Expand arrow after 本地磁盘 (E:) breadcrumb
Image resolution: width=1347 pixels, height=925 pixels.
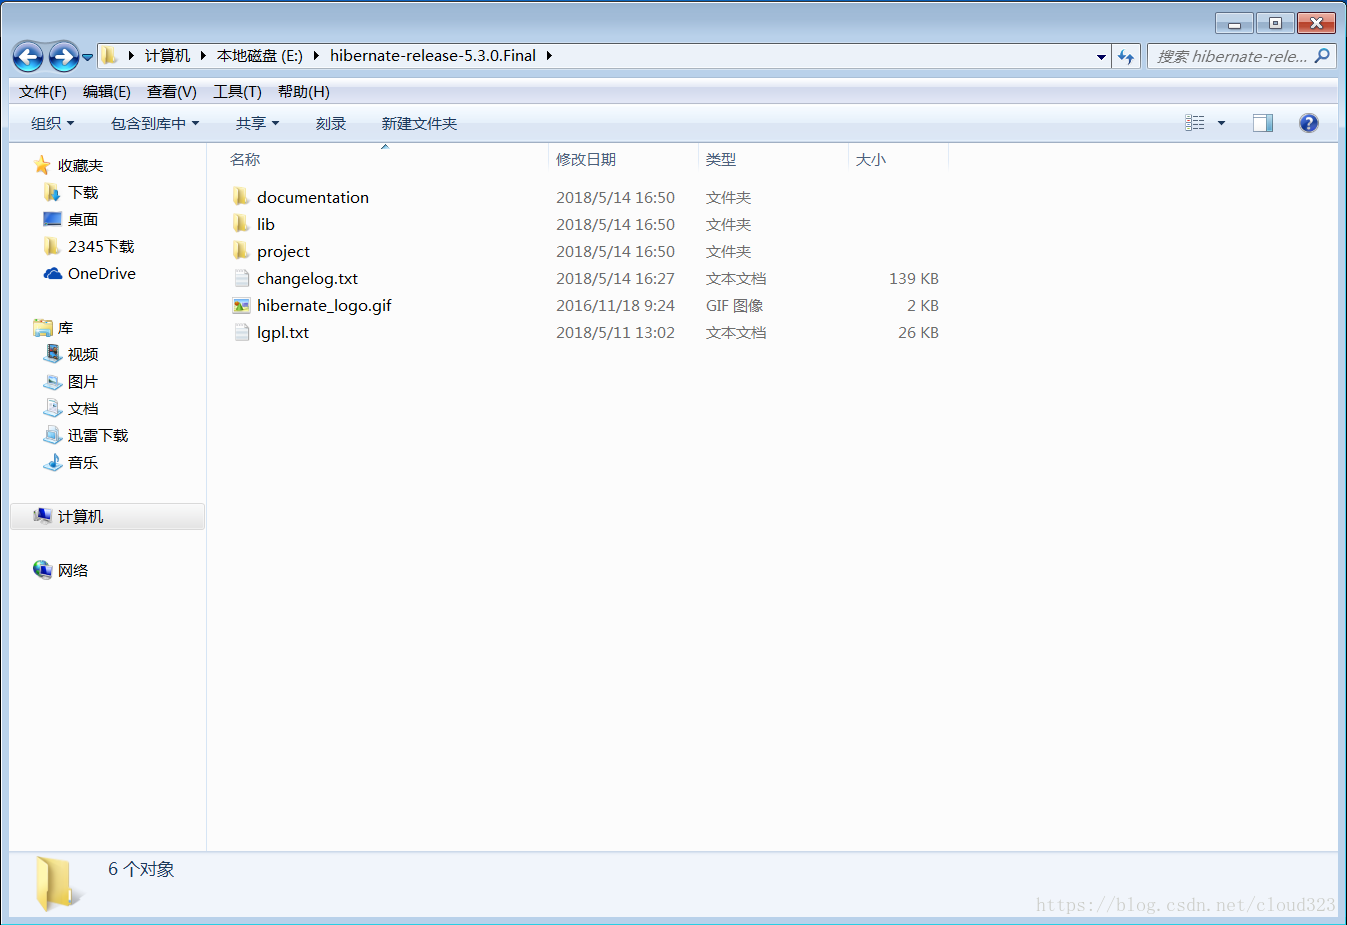click(x=316, y=56)
